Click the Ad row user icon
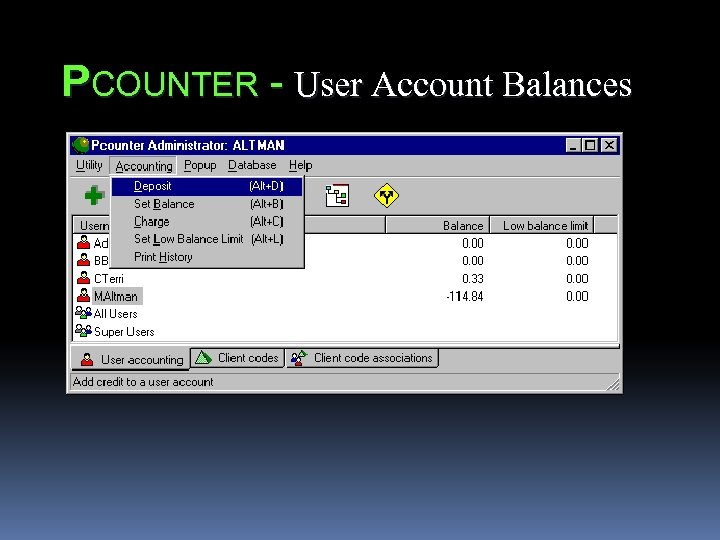Screen dimensions: 720x540 (x=84, y=242)
